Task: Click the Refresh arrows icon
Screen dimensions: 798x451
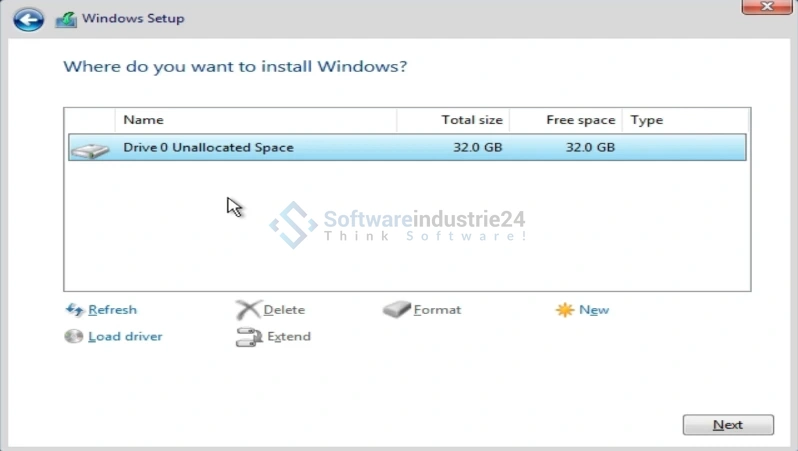Action: tap(74, 309)
